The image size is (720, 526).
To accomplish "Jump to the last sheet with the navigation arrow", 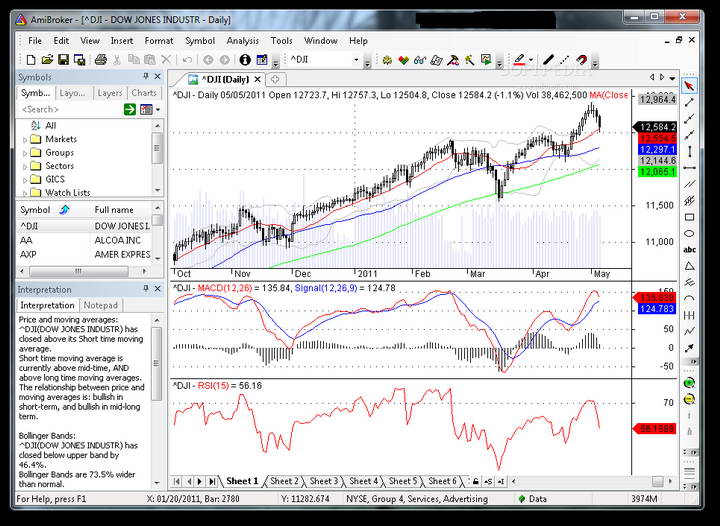I will [x=212, y=481].
